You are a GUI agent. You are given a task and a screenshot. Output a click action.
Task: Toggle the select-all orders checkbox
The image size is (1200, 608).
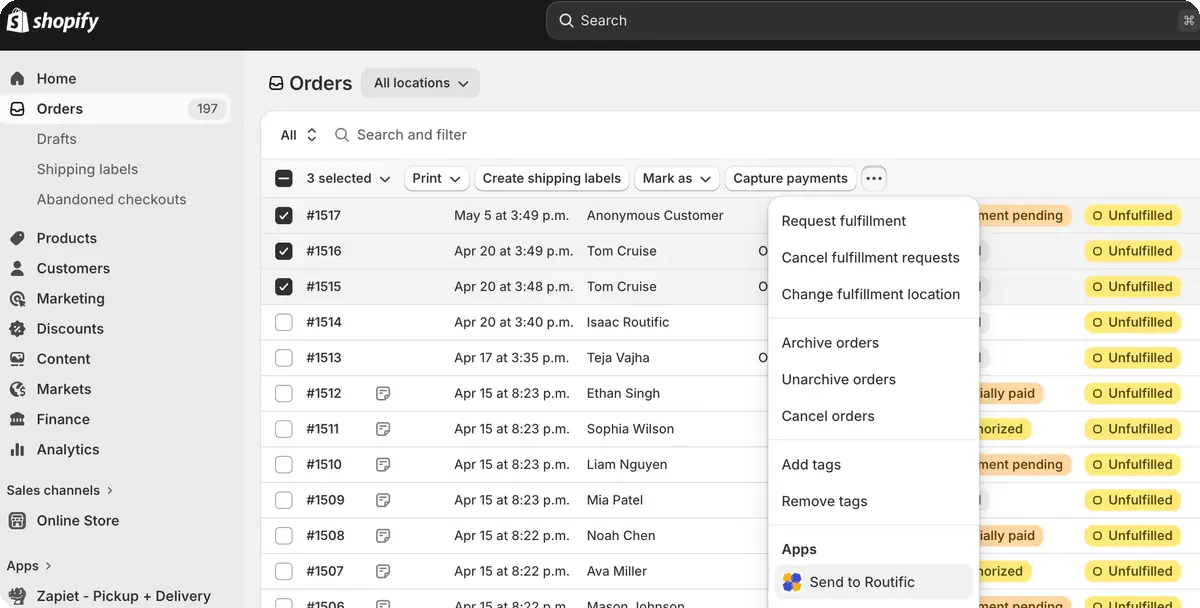284,178
